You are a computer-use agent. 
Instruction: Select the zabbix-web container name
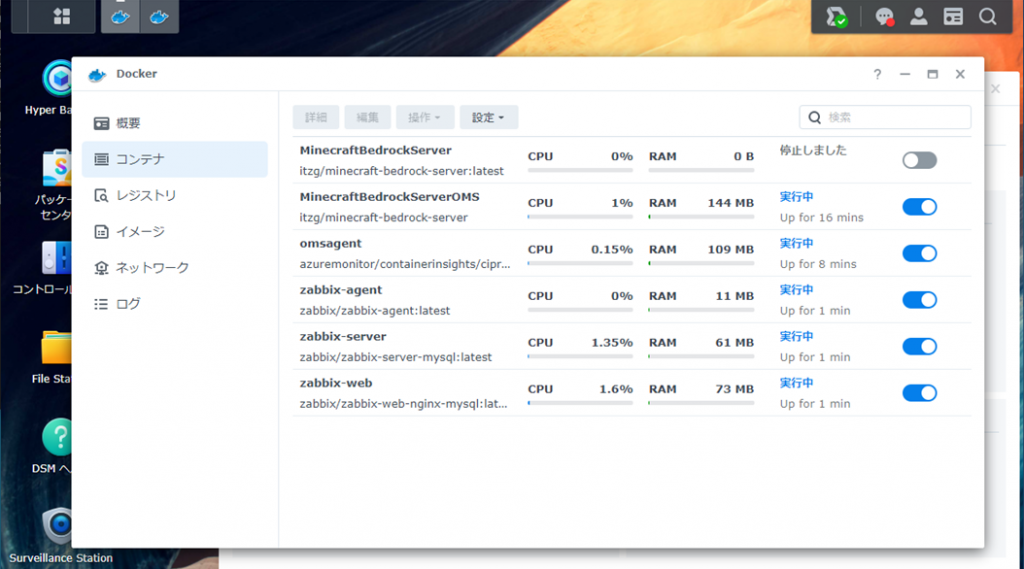[336, 383]
